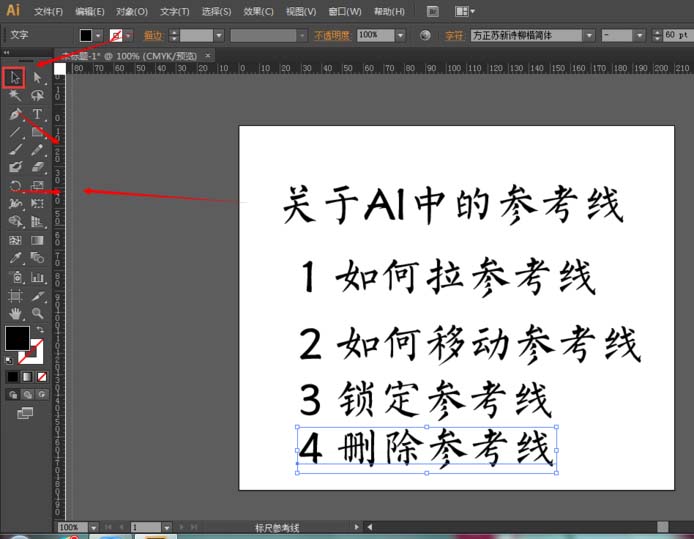Click the 字符 panel link

[x=454, y=35]
